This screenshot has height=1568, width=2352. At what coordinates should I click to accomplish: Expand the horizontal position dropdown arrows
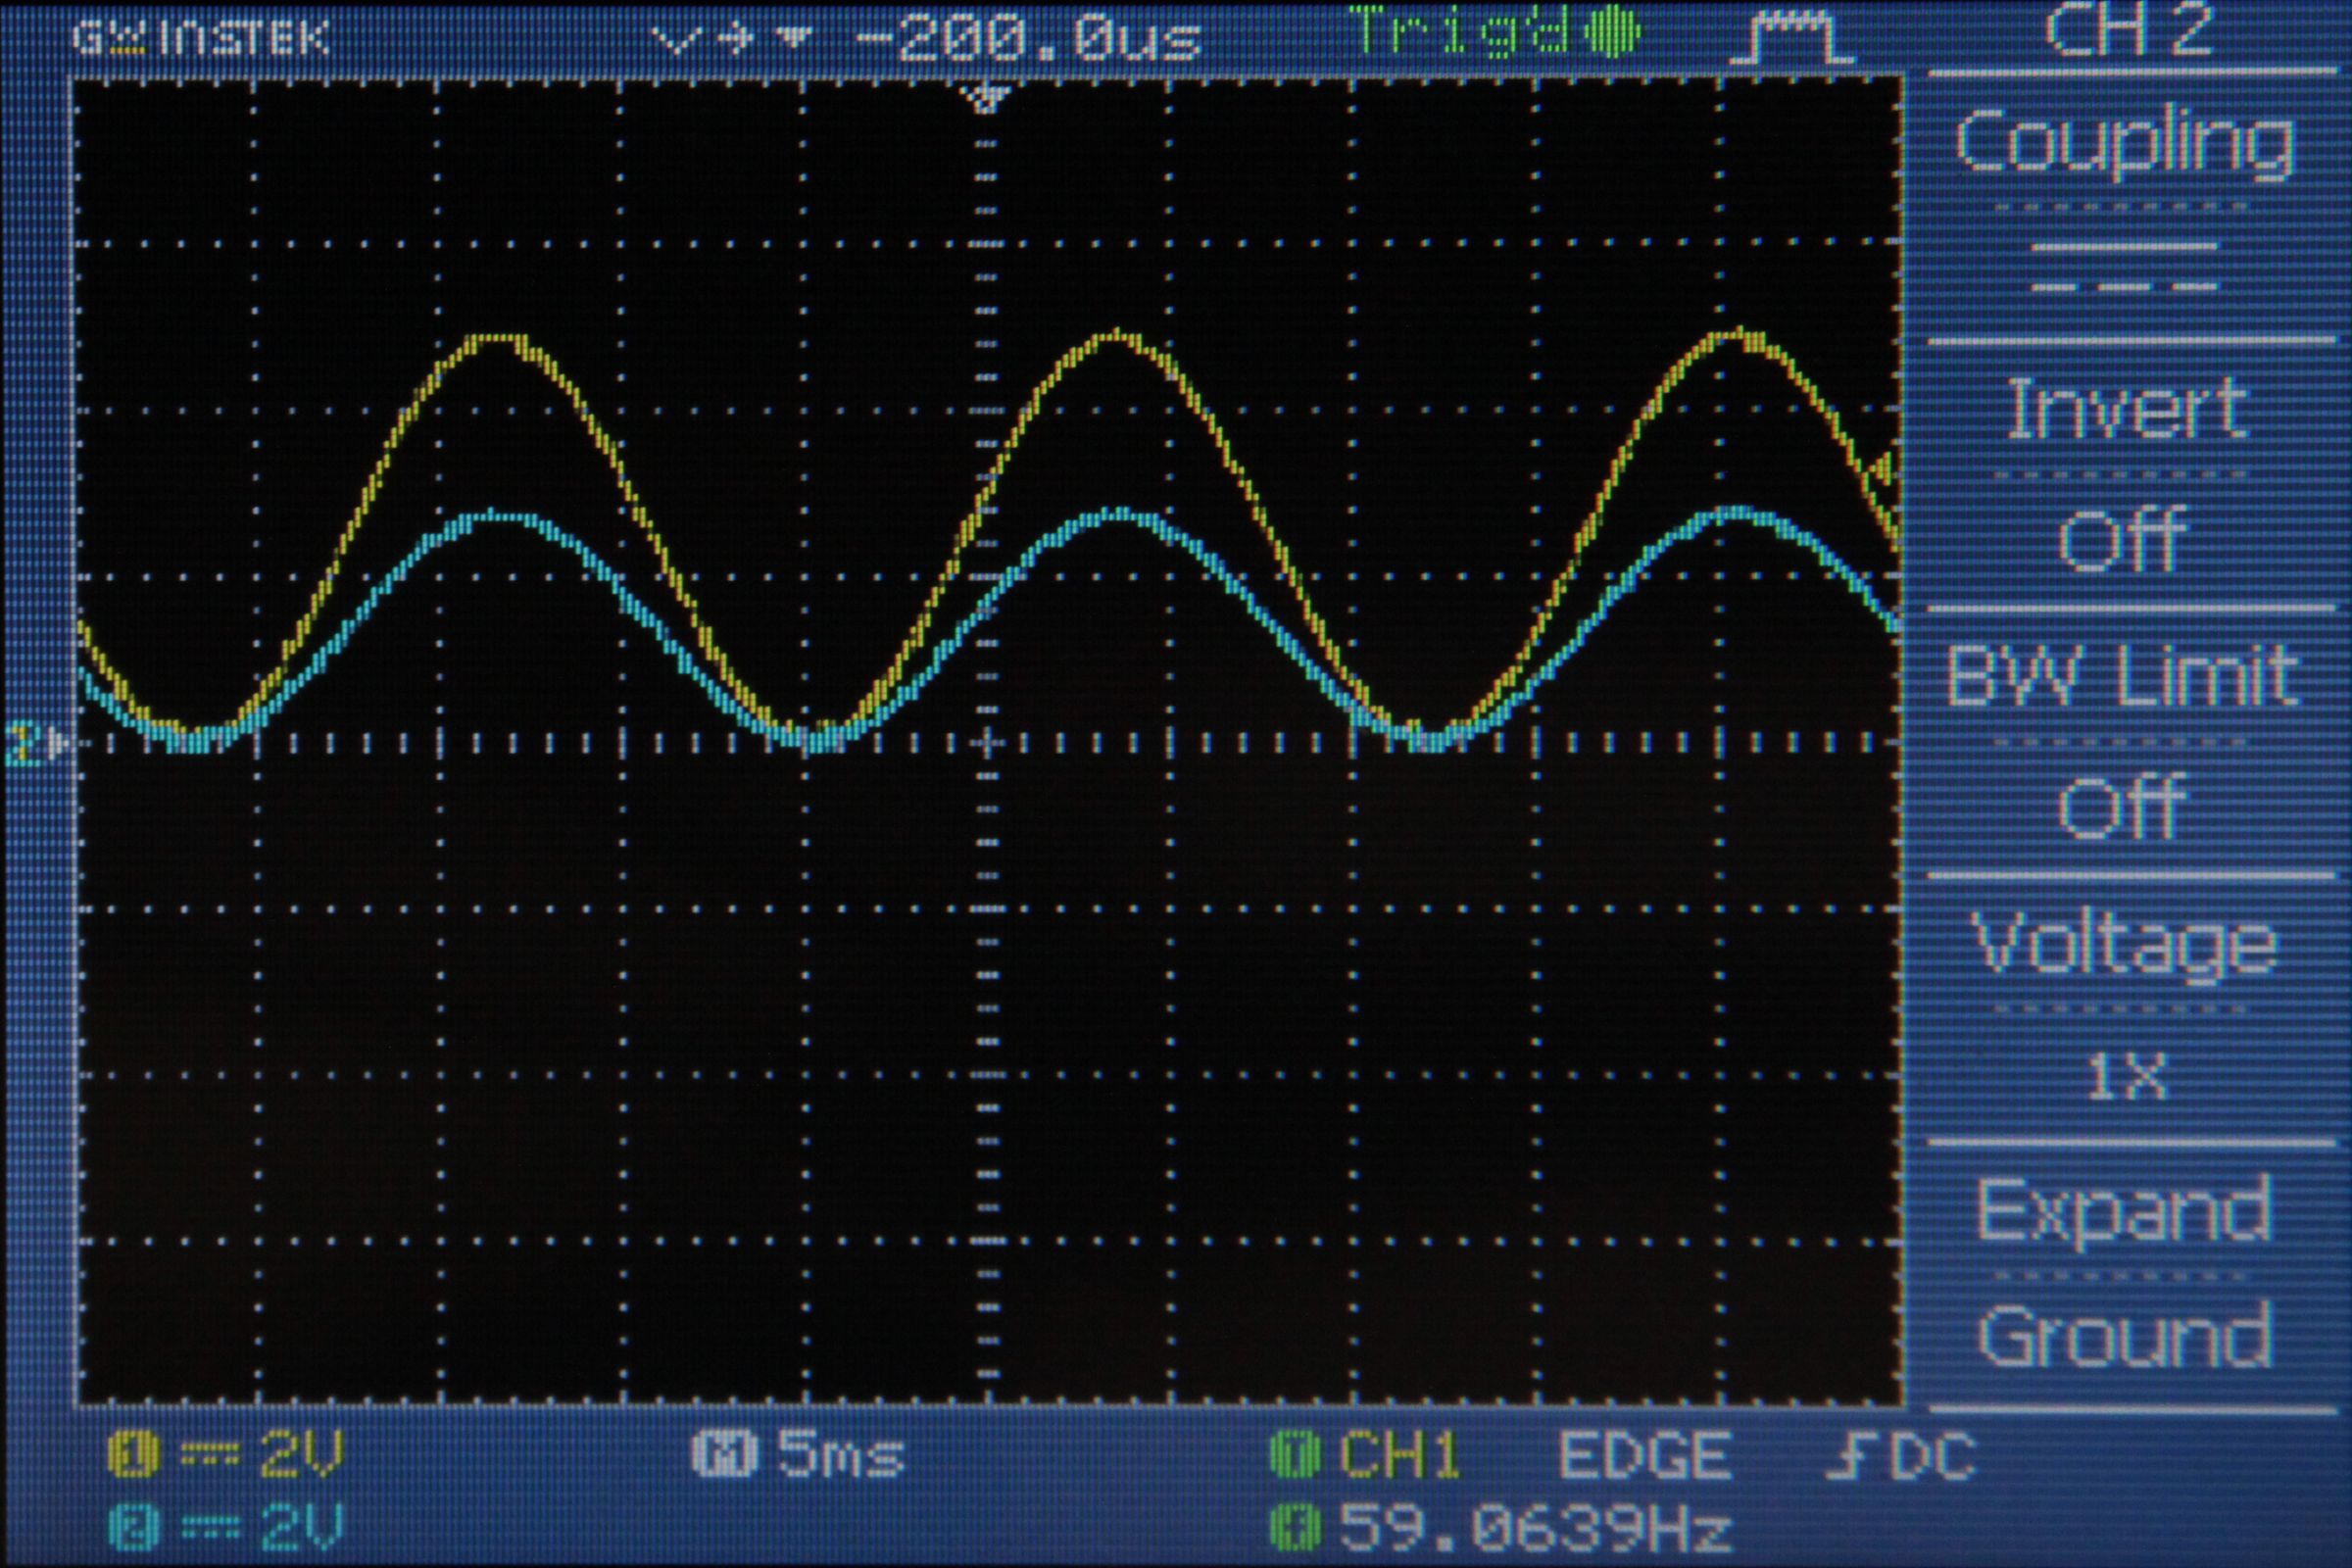730,33
